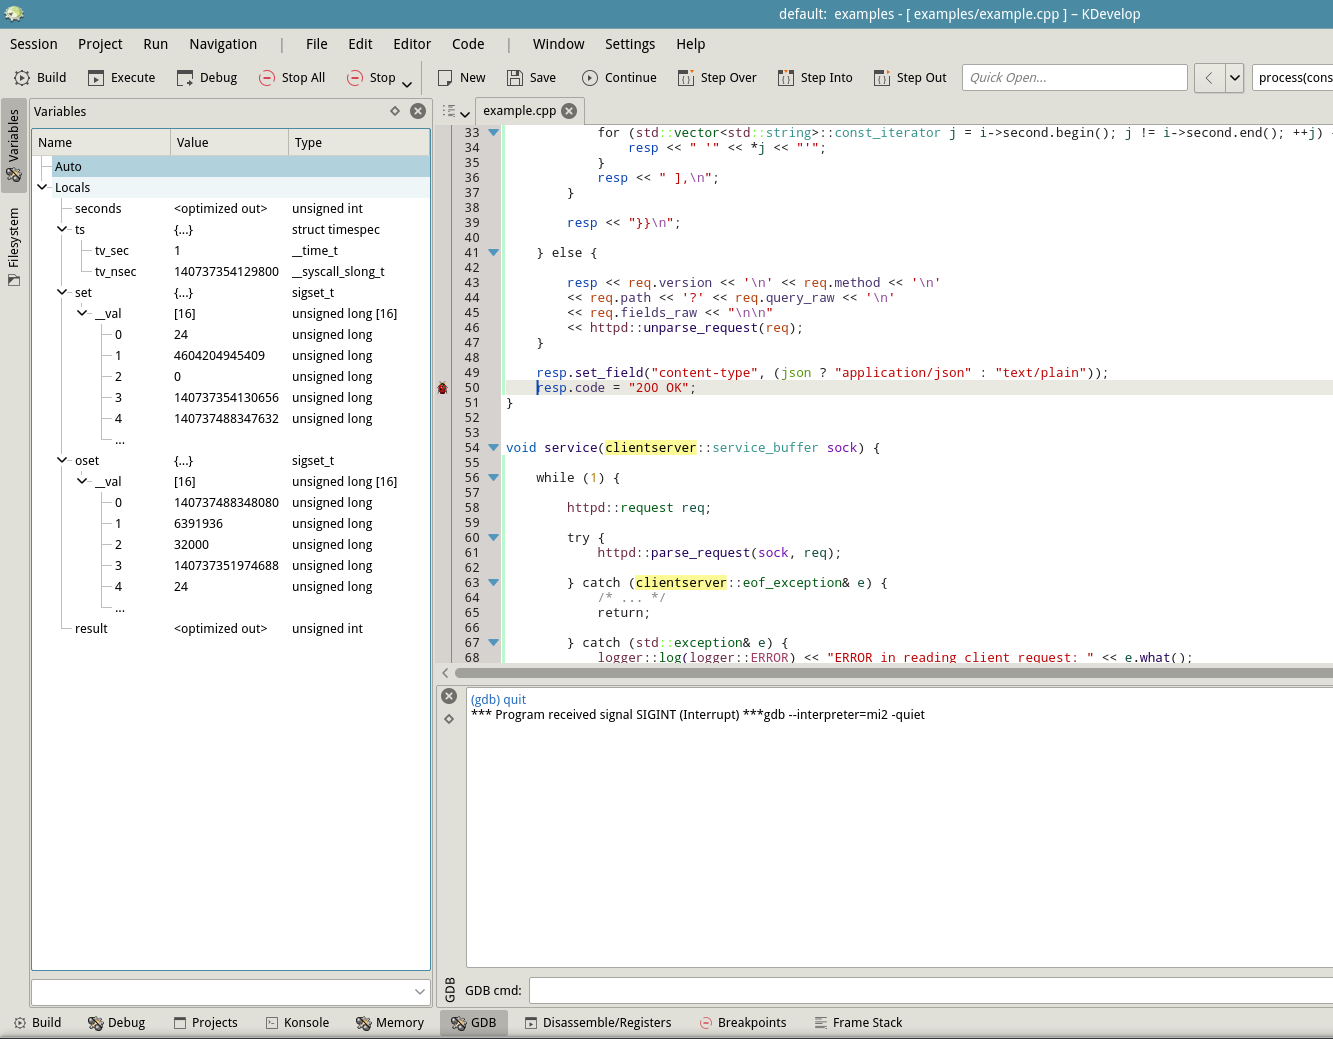Close the example.cpp tab

pos(569,111)
